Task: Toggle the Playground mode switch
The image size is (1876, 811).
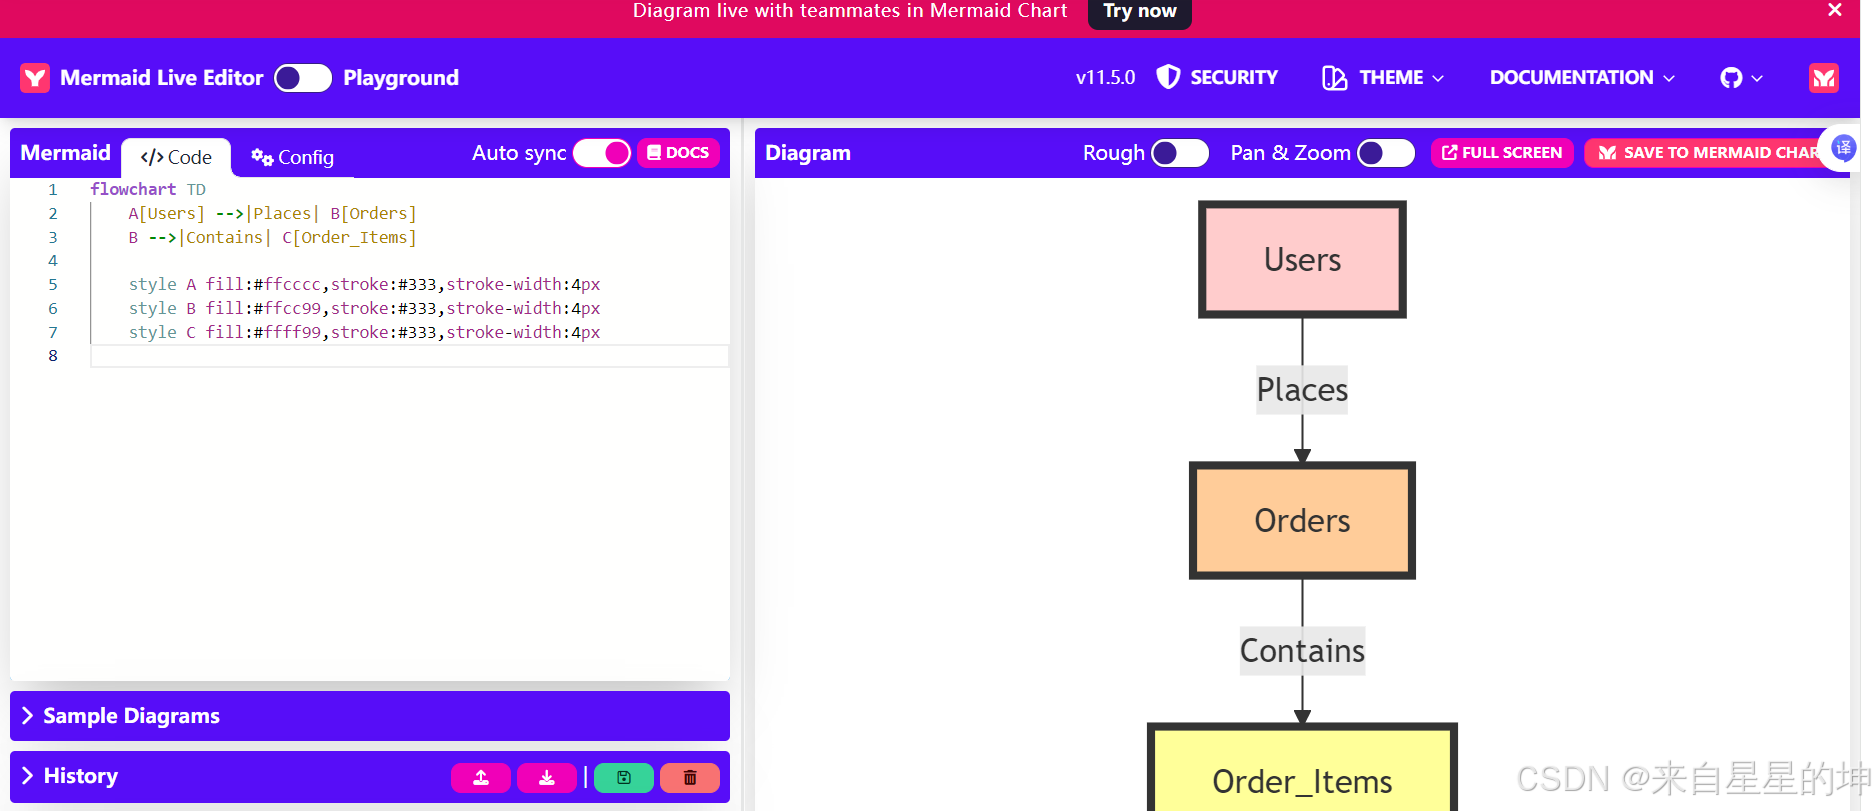Action: coord(303,78)
